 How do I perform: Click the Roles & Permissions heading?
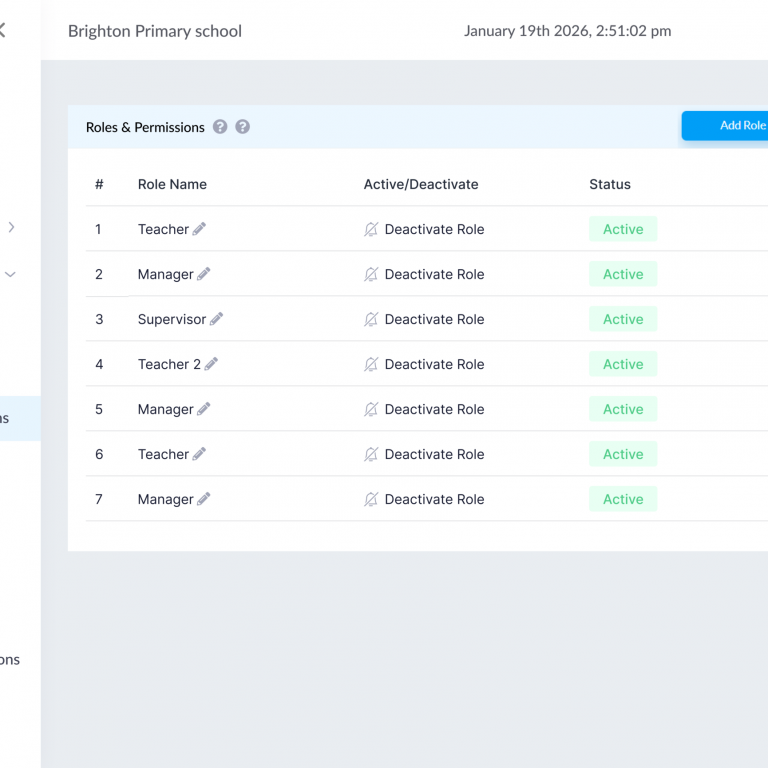(x=145, y=127)
